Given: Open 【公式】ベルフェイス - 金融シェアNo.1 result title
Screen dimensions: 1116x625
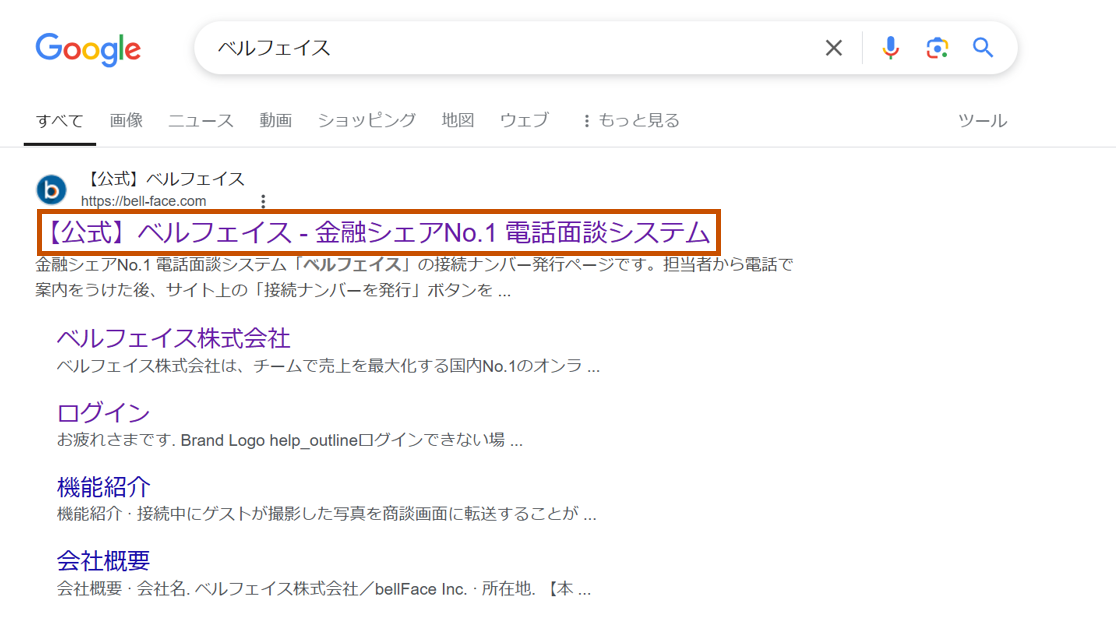Looking at the screenshot, I should click(x=378, y=233).
